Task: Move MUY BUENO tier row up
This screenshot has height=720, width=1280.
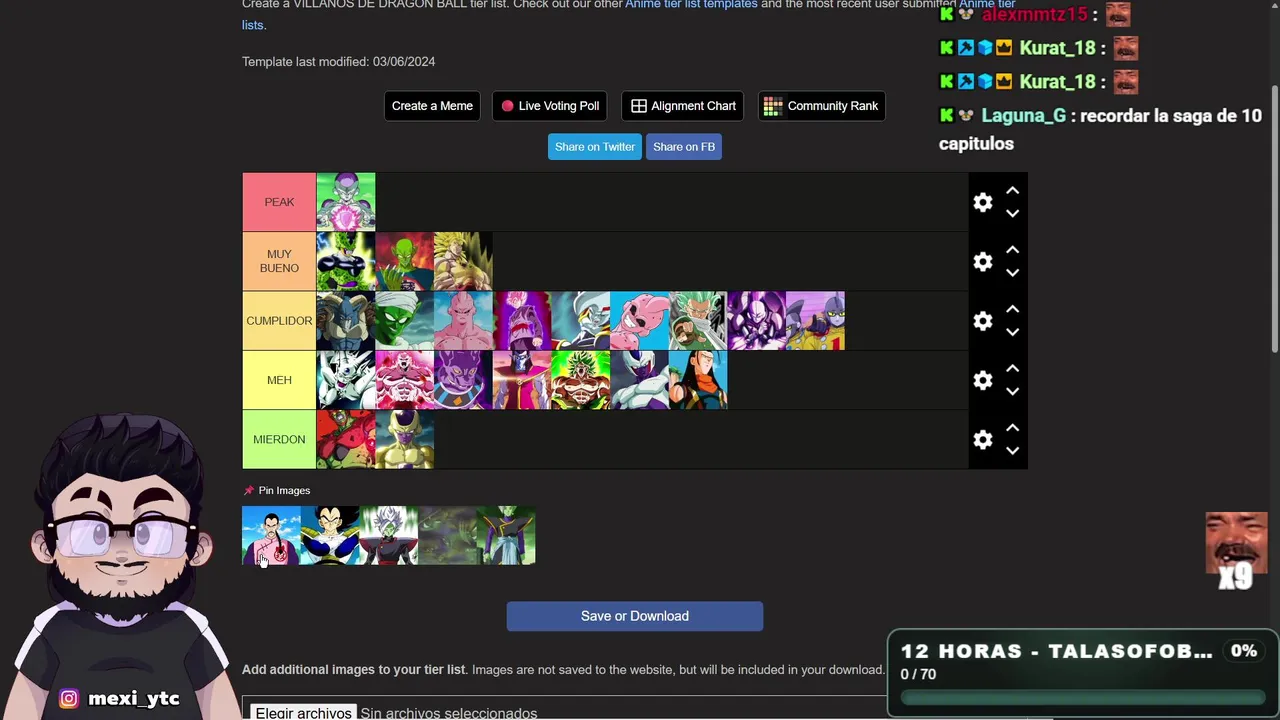Action: pos(1012,249)
